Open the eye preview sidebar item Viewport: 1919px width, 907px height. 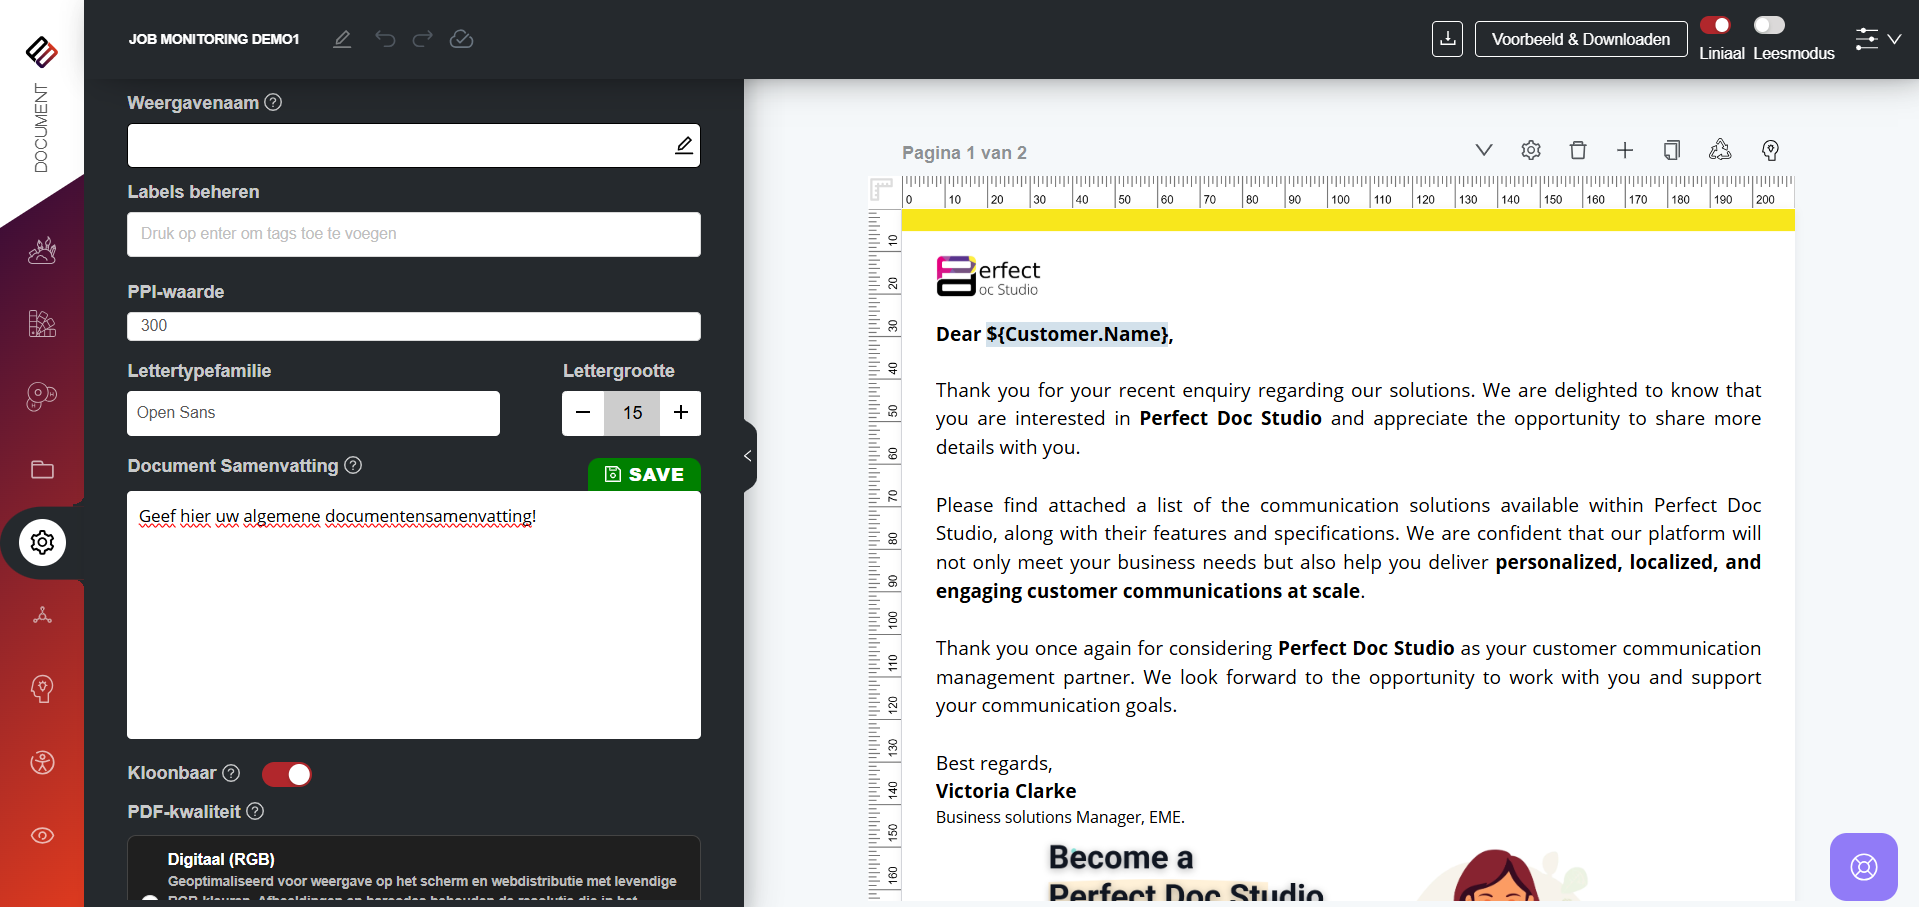[x=42, y=836]
